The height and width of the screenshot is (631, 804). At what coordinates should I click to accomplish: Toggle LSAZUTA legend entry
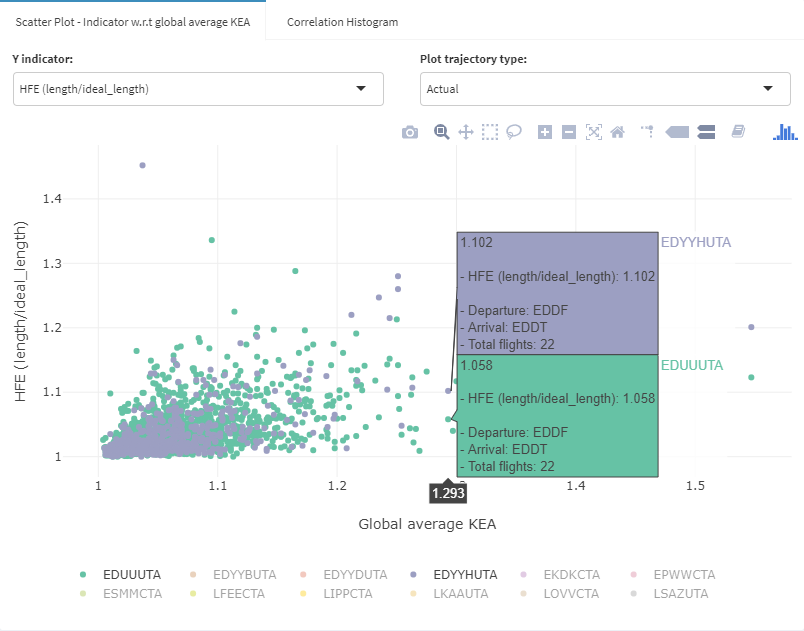coord(669,594)
